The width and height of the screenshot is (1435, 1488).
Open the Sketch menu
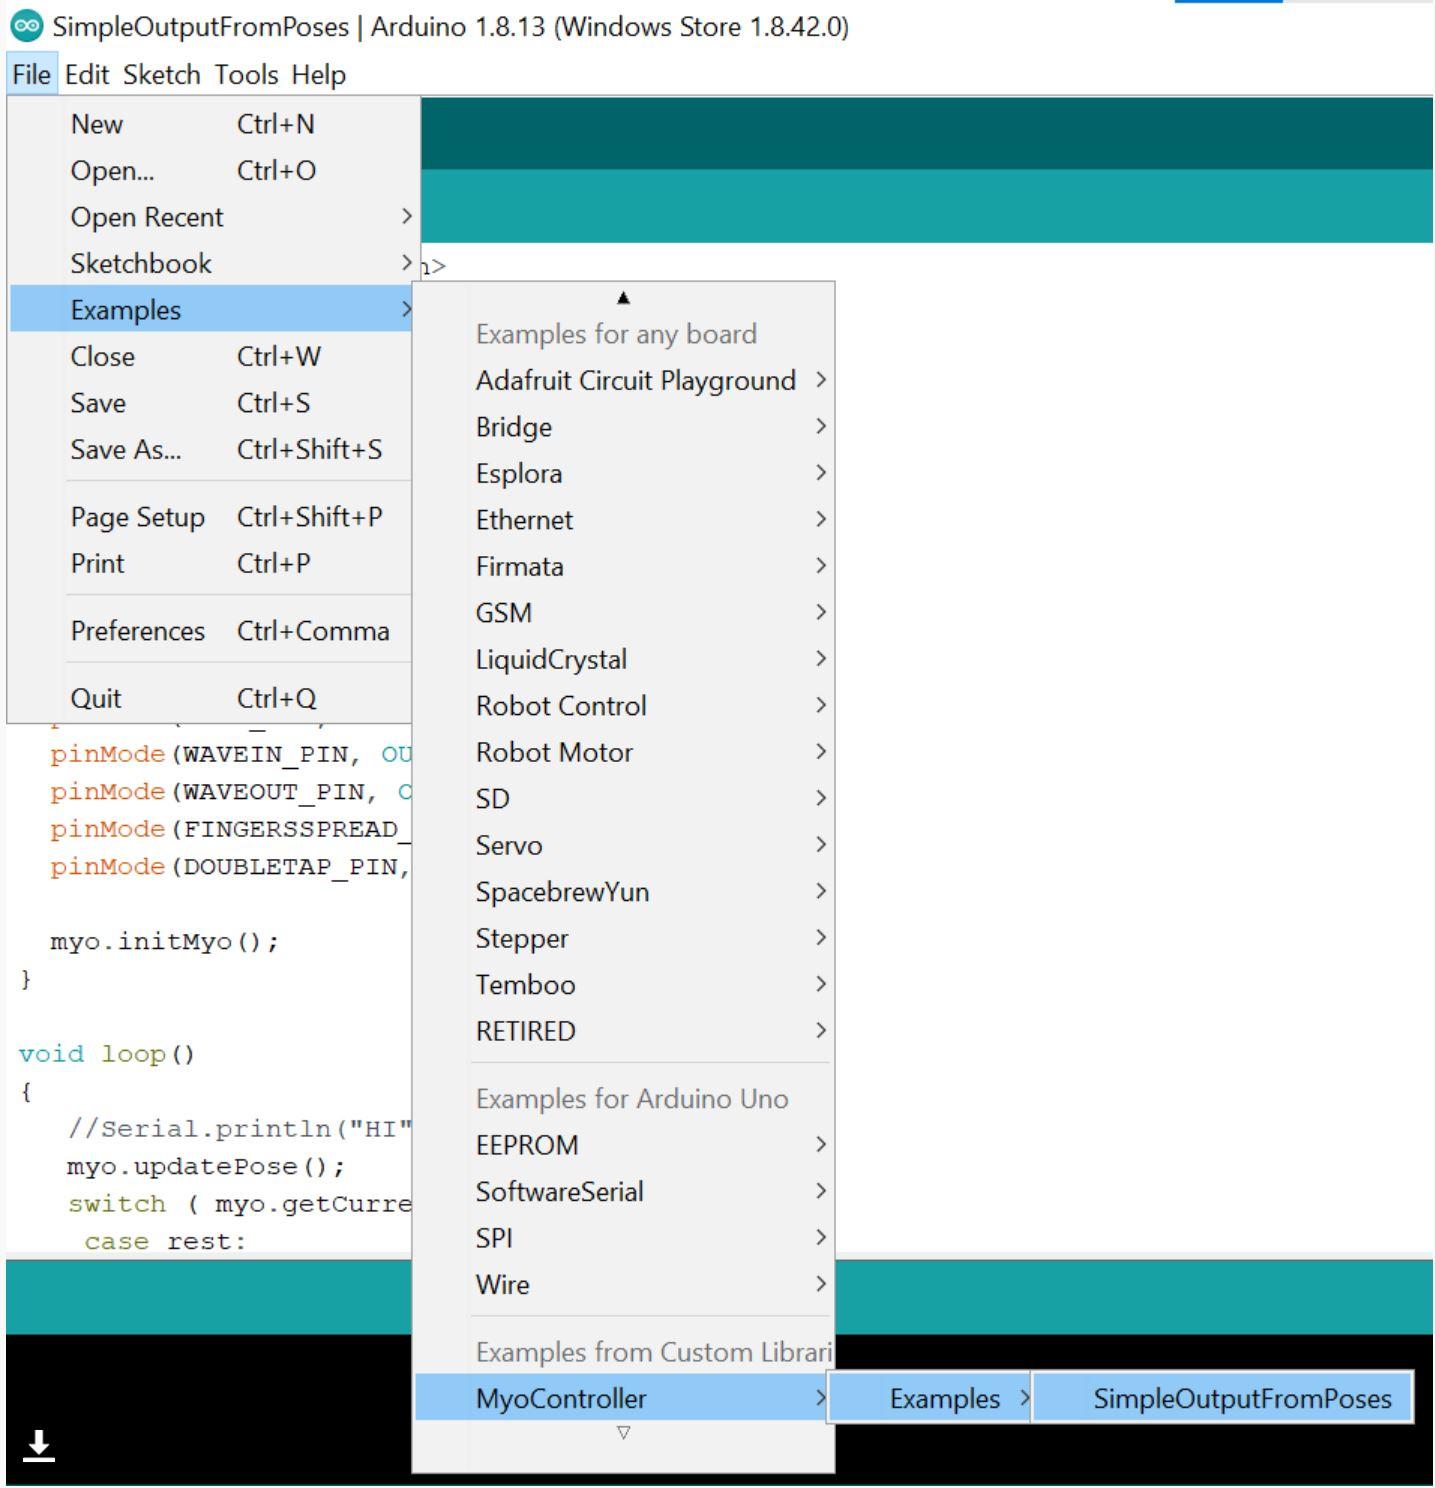click(162, 74)
